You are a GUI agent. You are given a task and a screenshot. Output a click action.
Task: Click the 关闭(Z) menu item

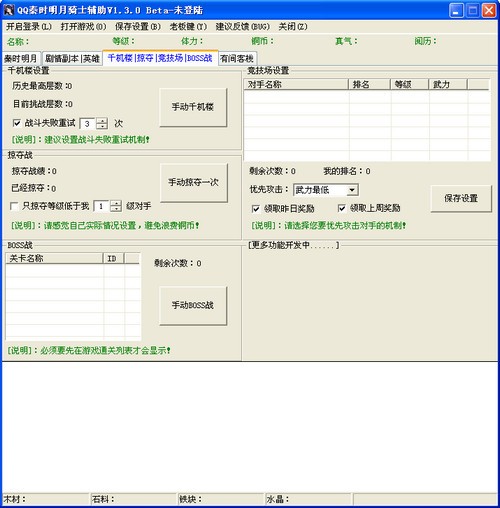293,26
